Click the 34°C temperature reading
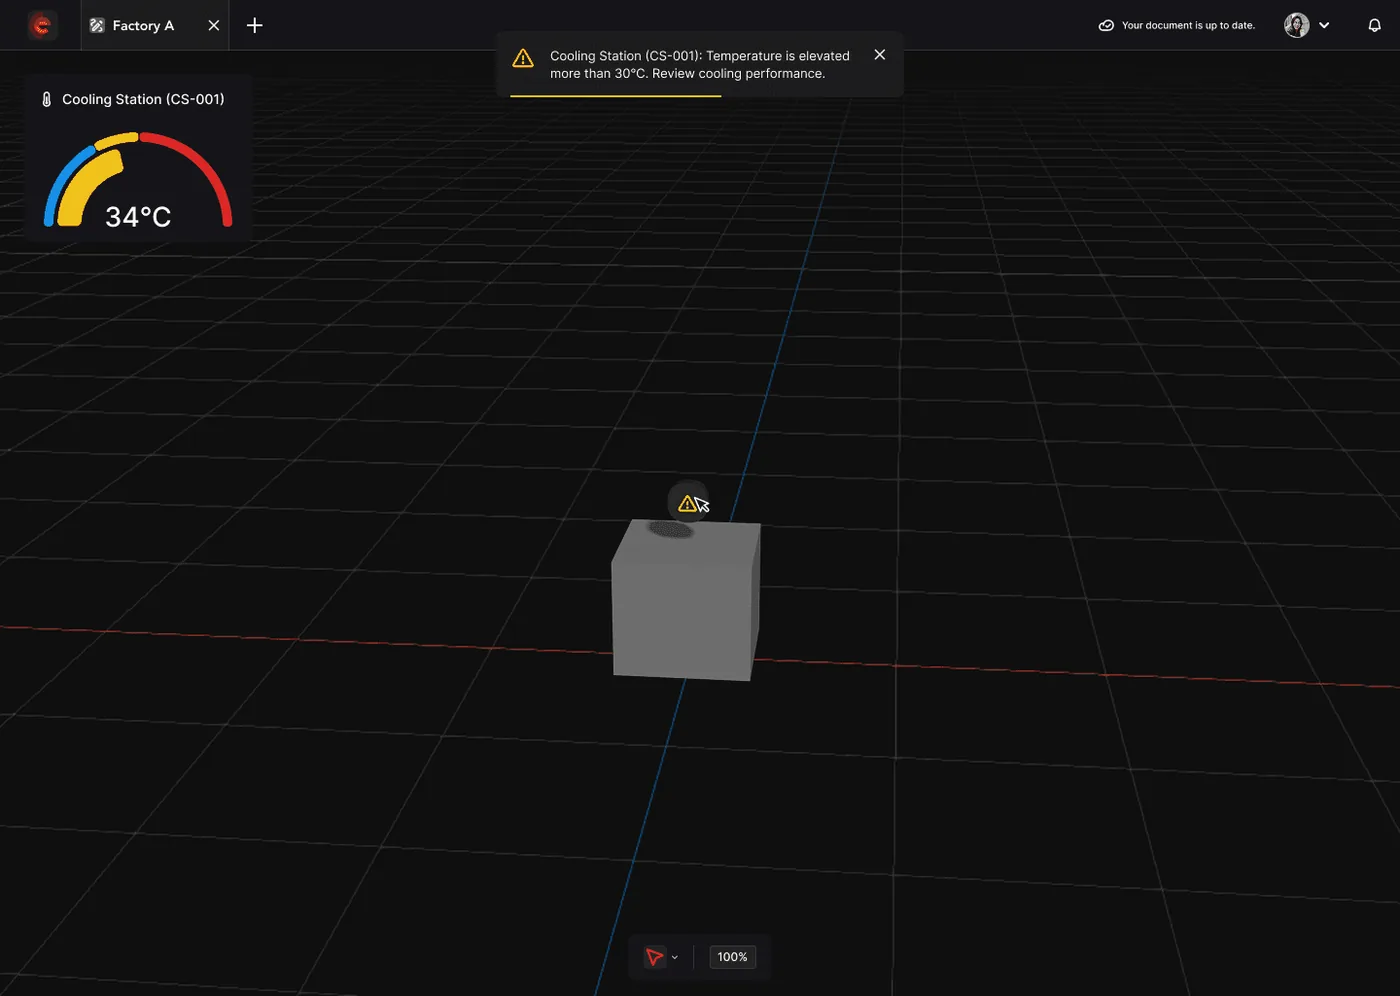The width and height of the screenshot is (1400, 996). 138,216
